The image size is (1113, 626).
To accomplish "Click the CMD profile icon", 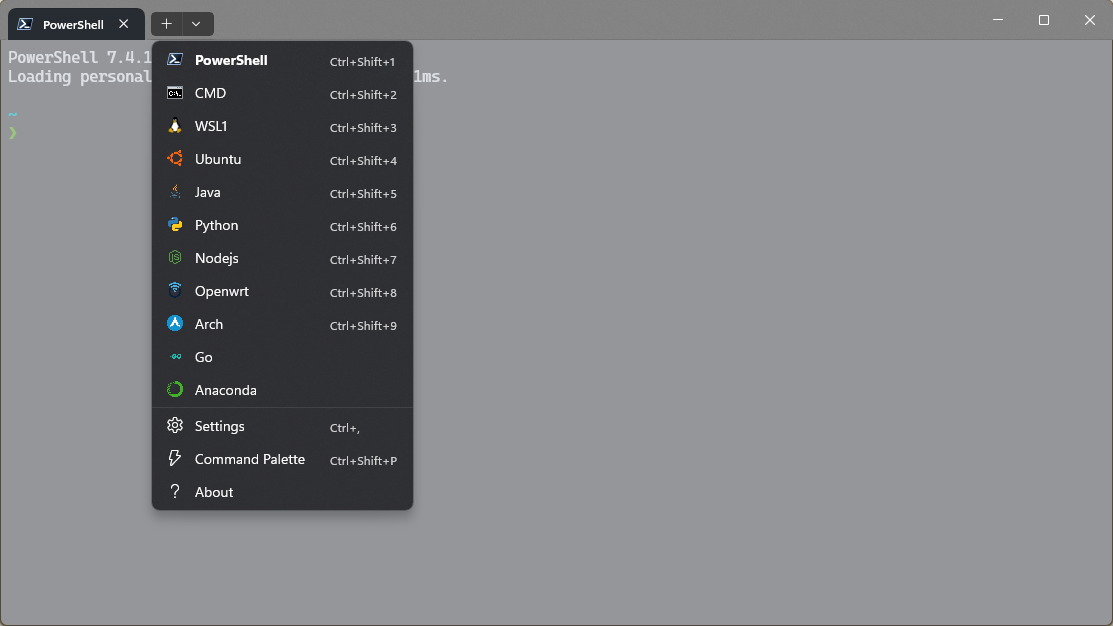I will 175,93.
